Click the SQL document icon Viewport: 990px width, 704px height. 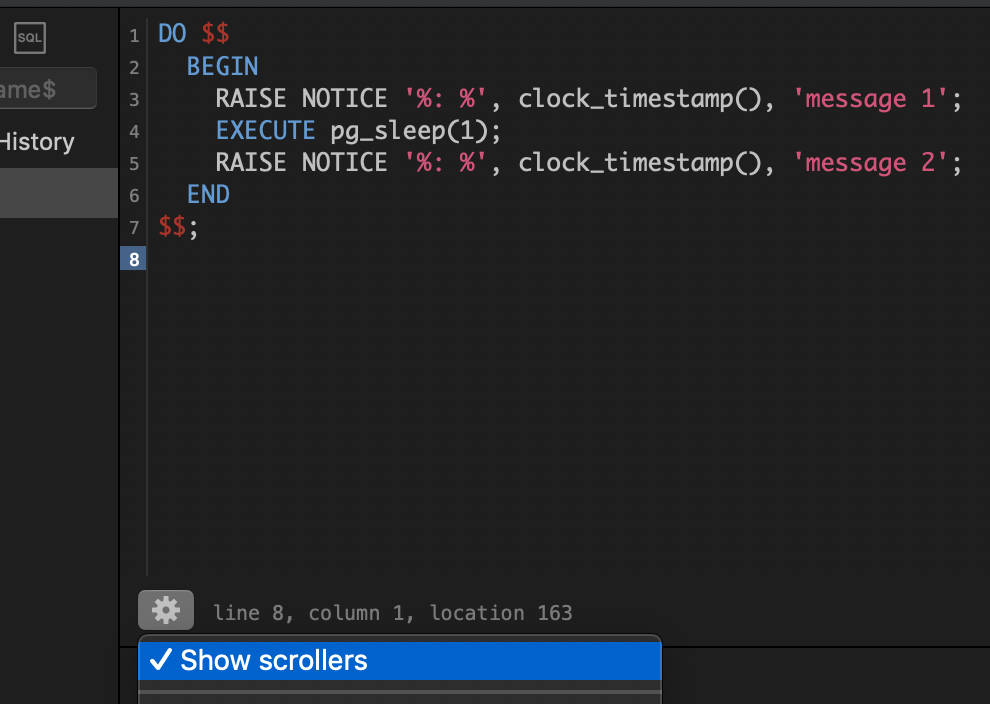(x=29, y=37)
